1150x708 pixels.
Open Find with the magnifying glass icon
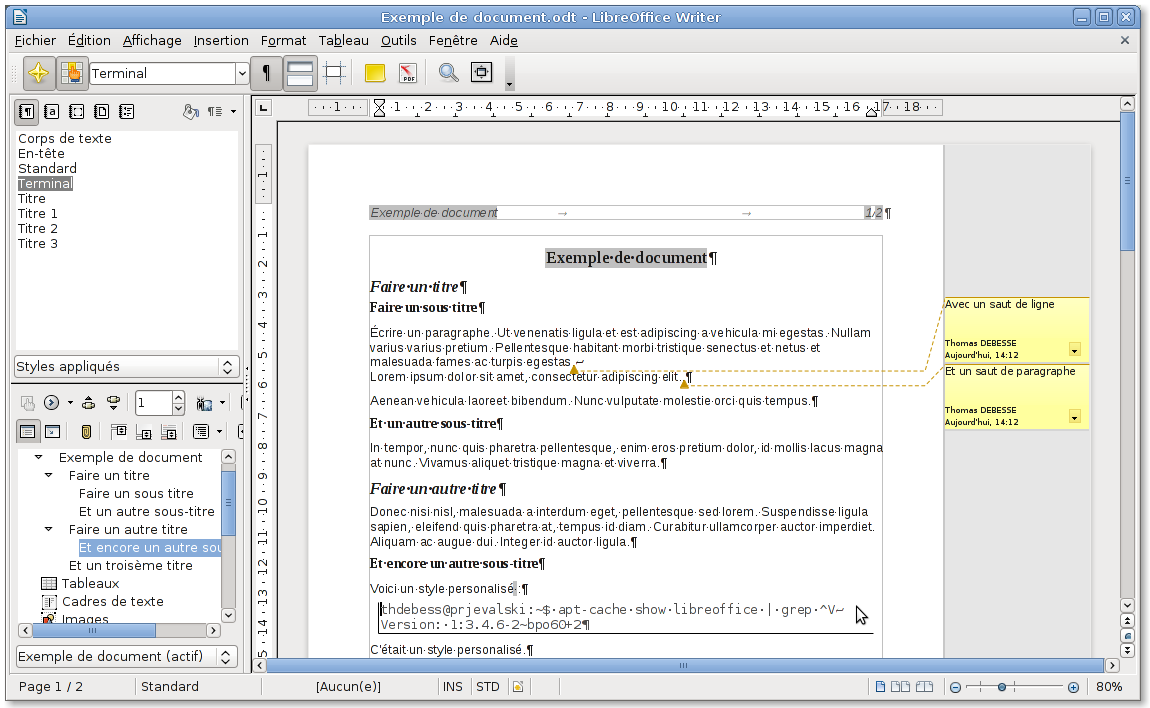448,73
